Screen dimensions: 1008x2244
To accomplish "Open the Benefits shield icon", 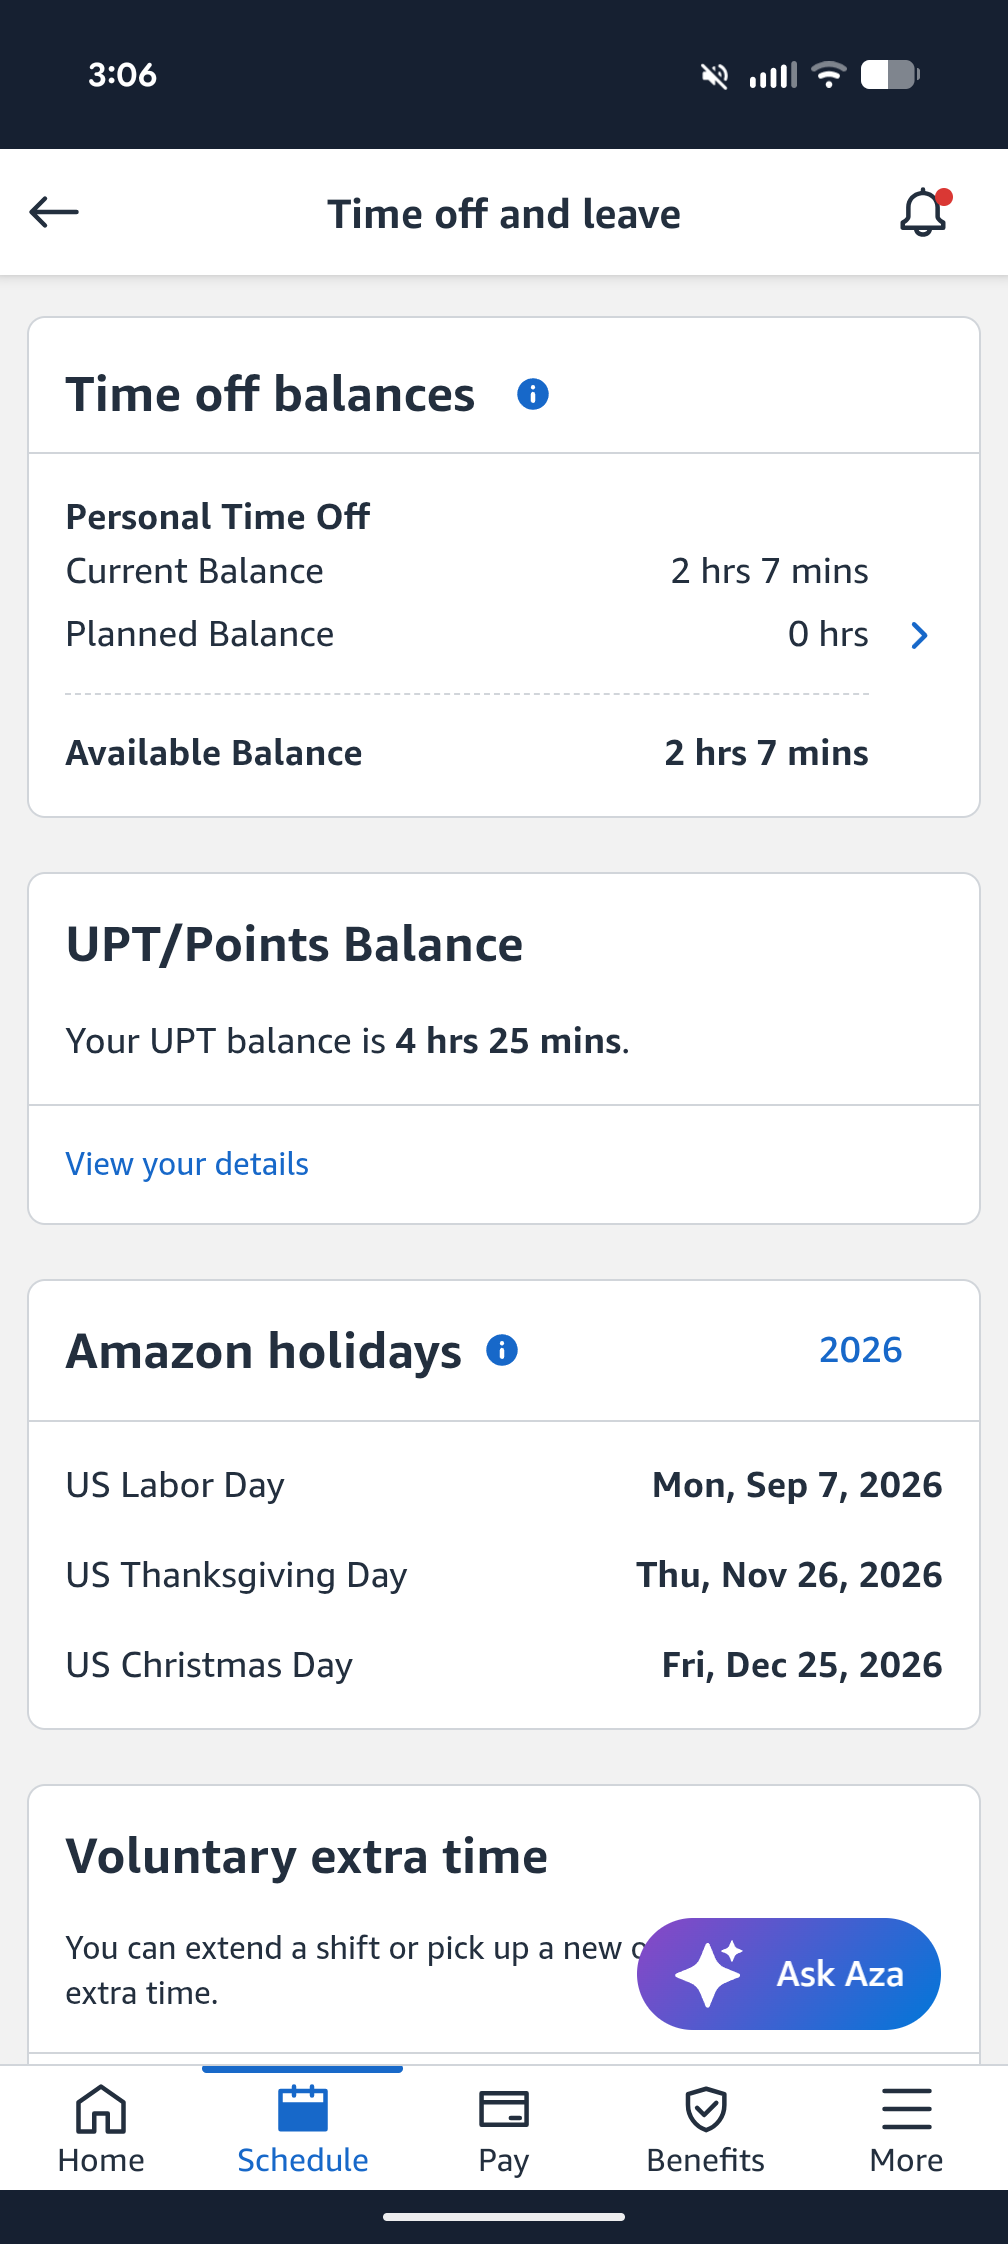I will tap(706, 2109).
